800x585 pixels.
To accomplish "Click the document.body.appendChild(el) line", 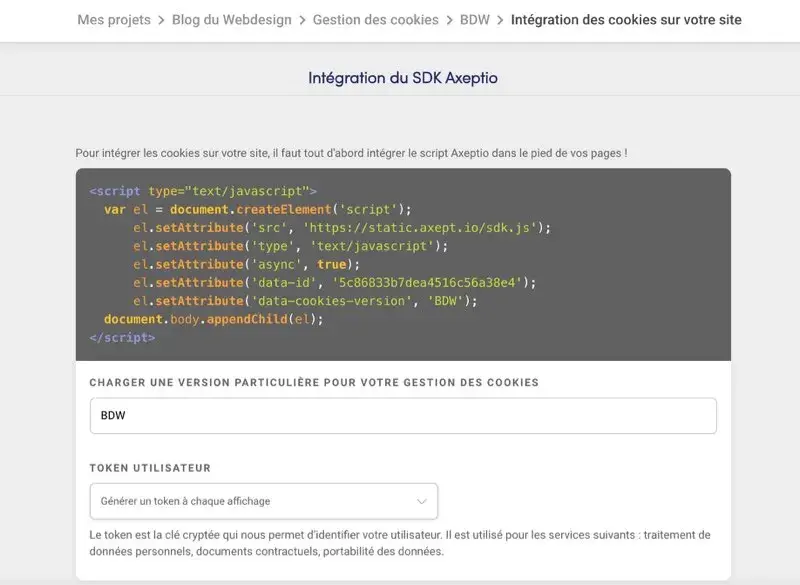I will click(x=213, y=320).
